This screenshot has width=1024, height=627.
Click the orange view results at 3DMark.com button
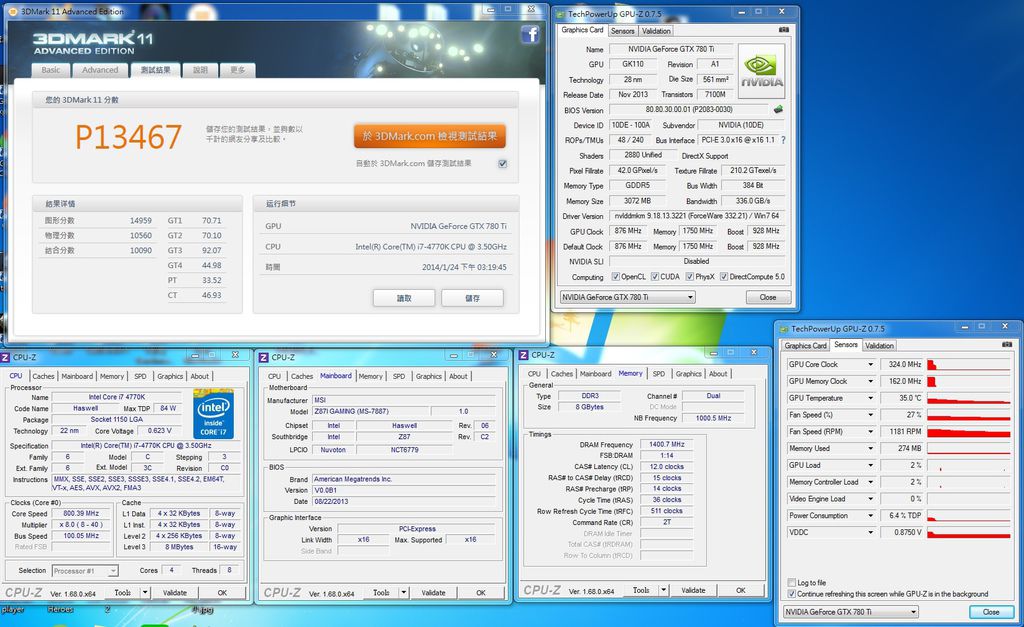430,137
